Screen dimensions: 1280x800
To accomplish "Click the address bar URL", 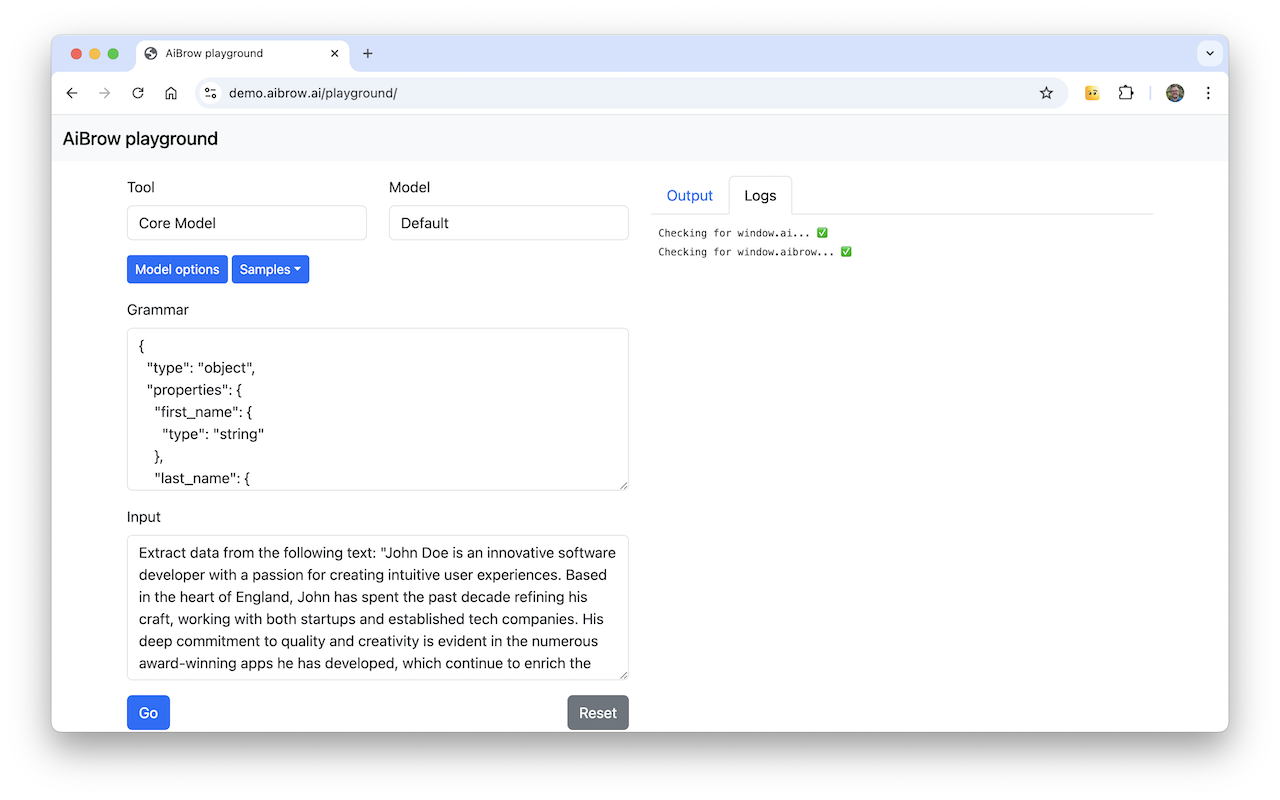I will coord(313,93).
